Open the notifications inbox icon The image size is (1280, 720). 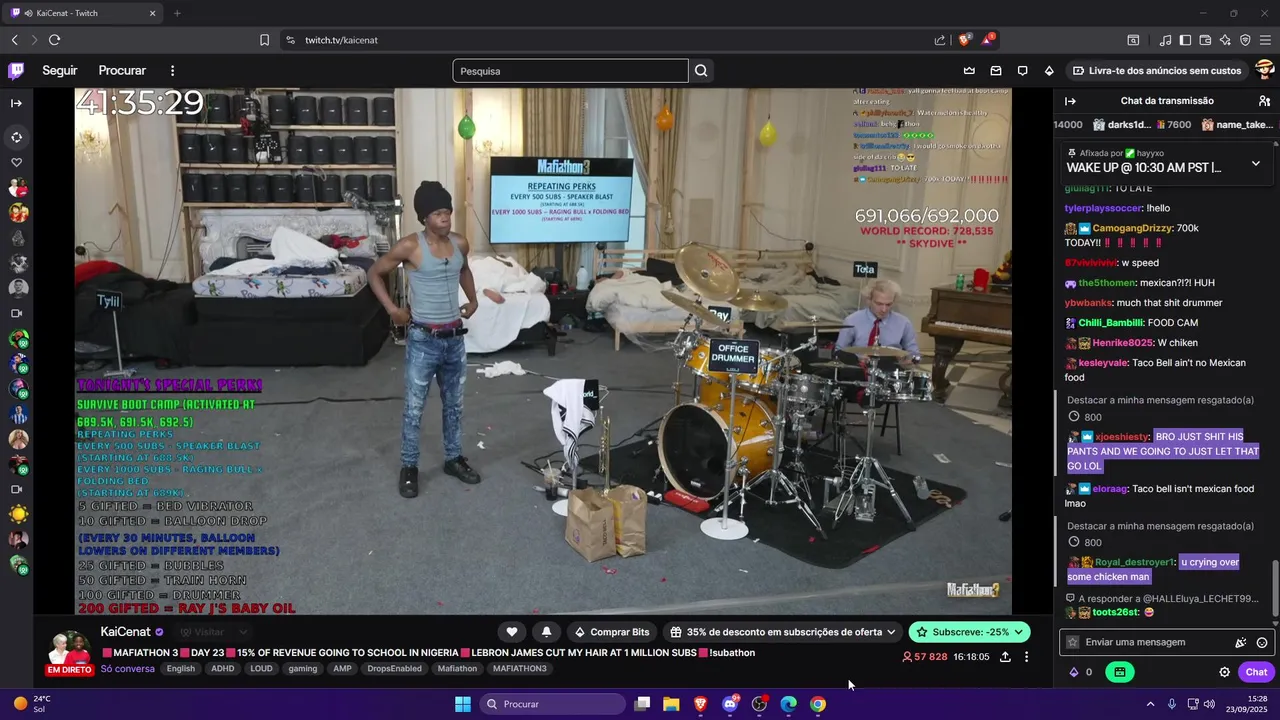(996, 71)
